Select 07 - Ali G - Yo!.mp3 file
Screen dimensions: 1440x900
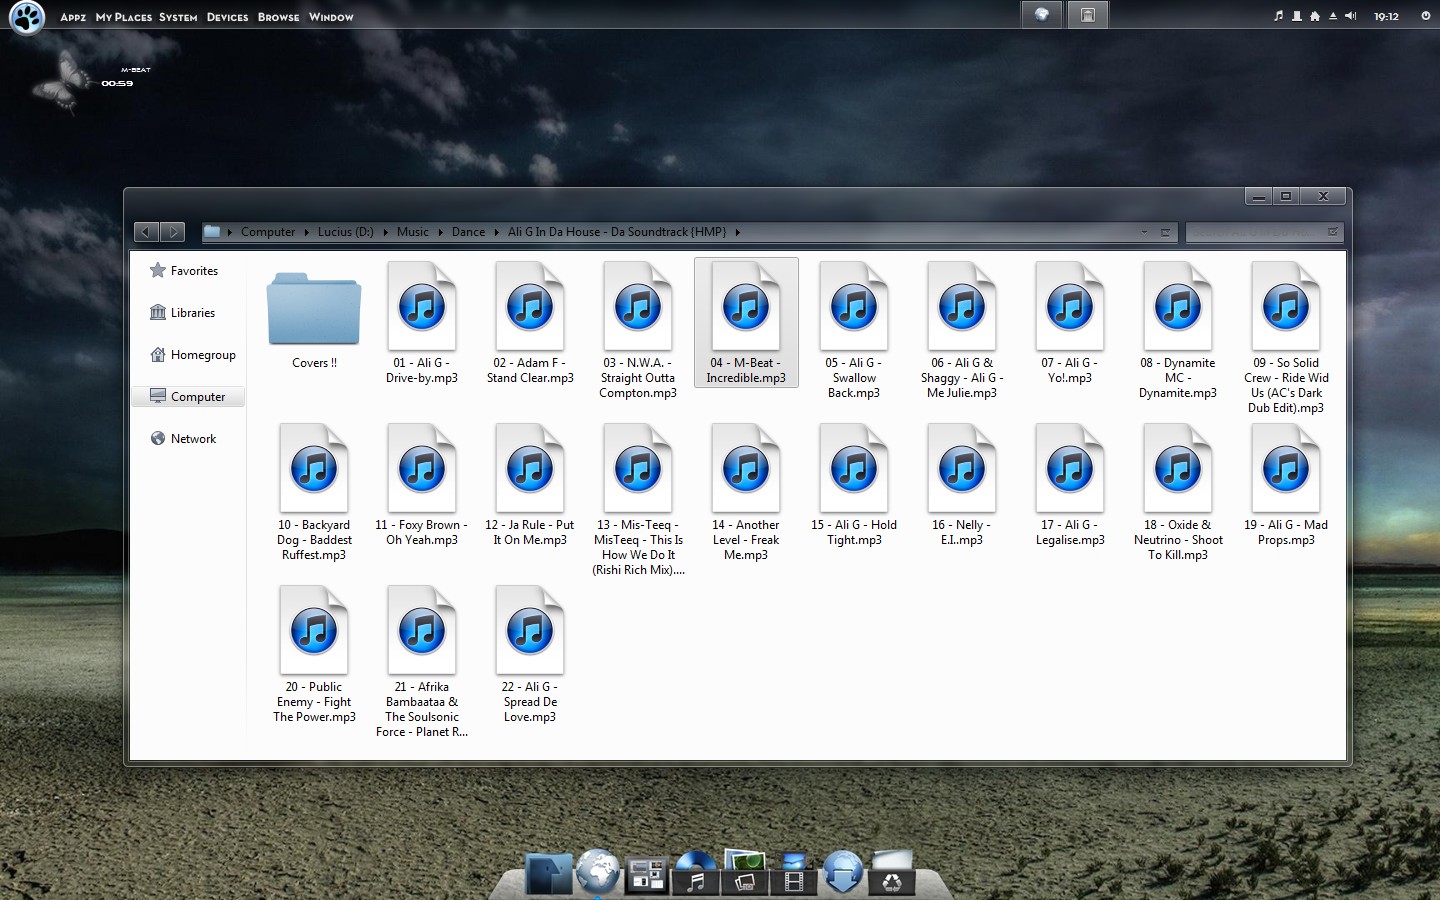pos(1070,324)
